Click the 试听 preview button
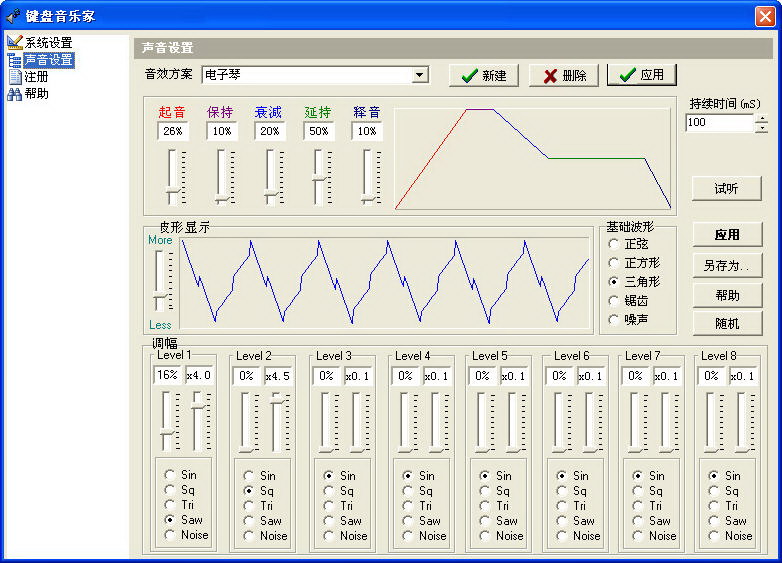The width and height of the screenshot is (782, 563). (727, 188)
